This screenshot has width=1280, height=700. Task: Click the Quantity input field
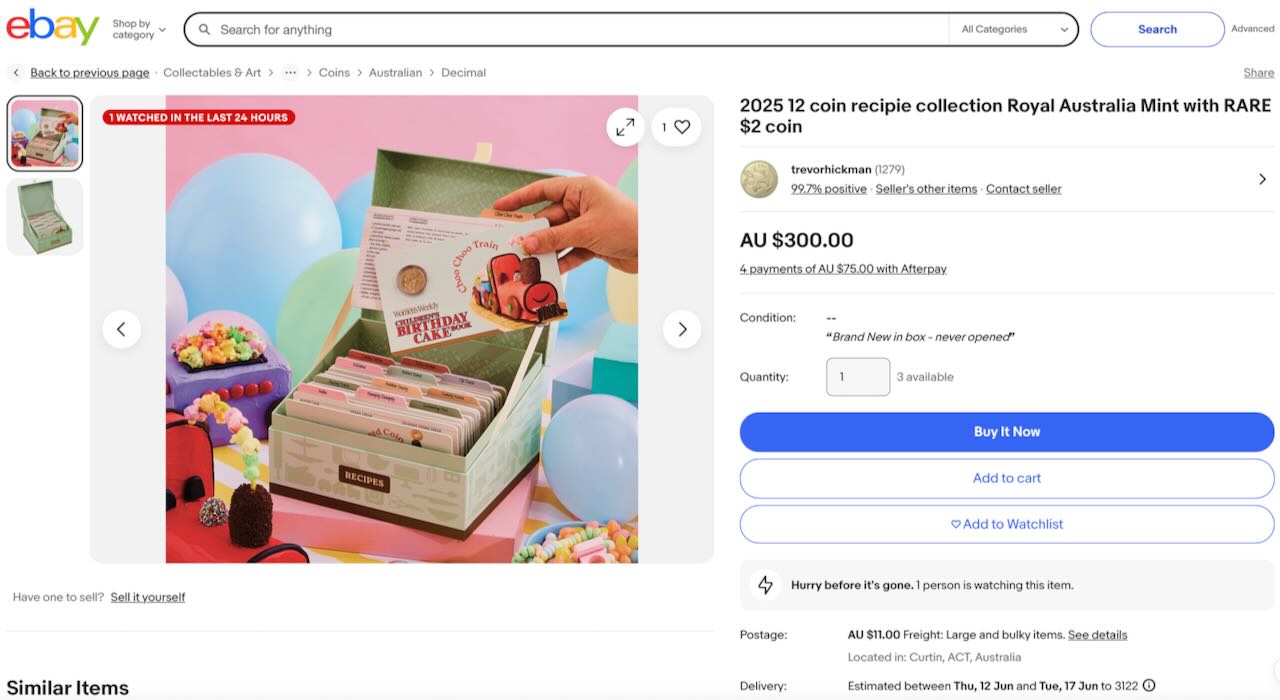tap(857, 377)
